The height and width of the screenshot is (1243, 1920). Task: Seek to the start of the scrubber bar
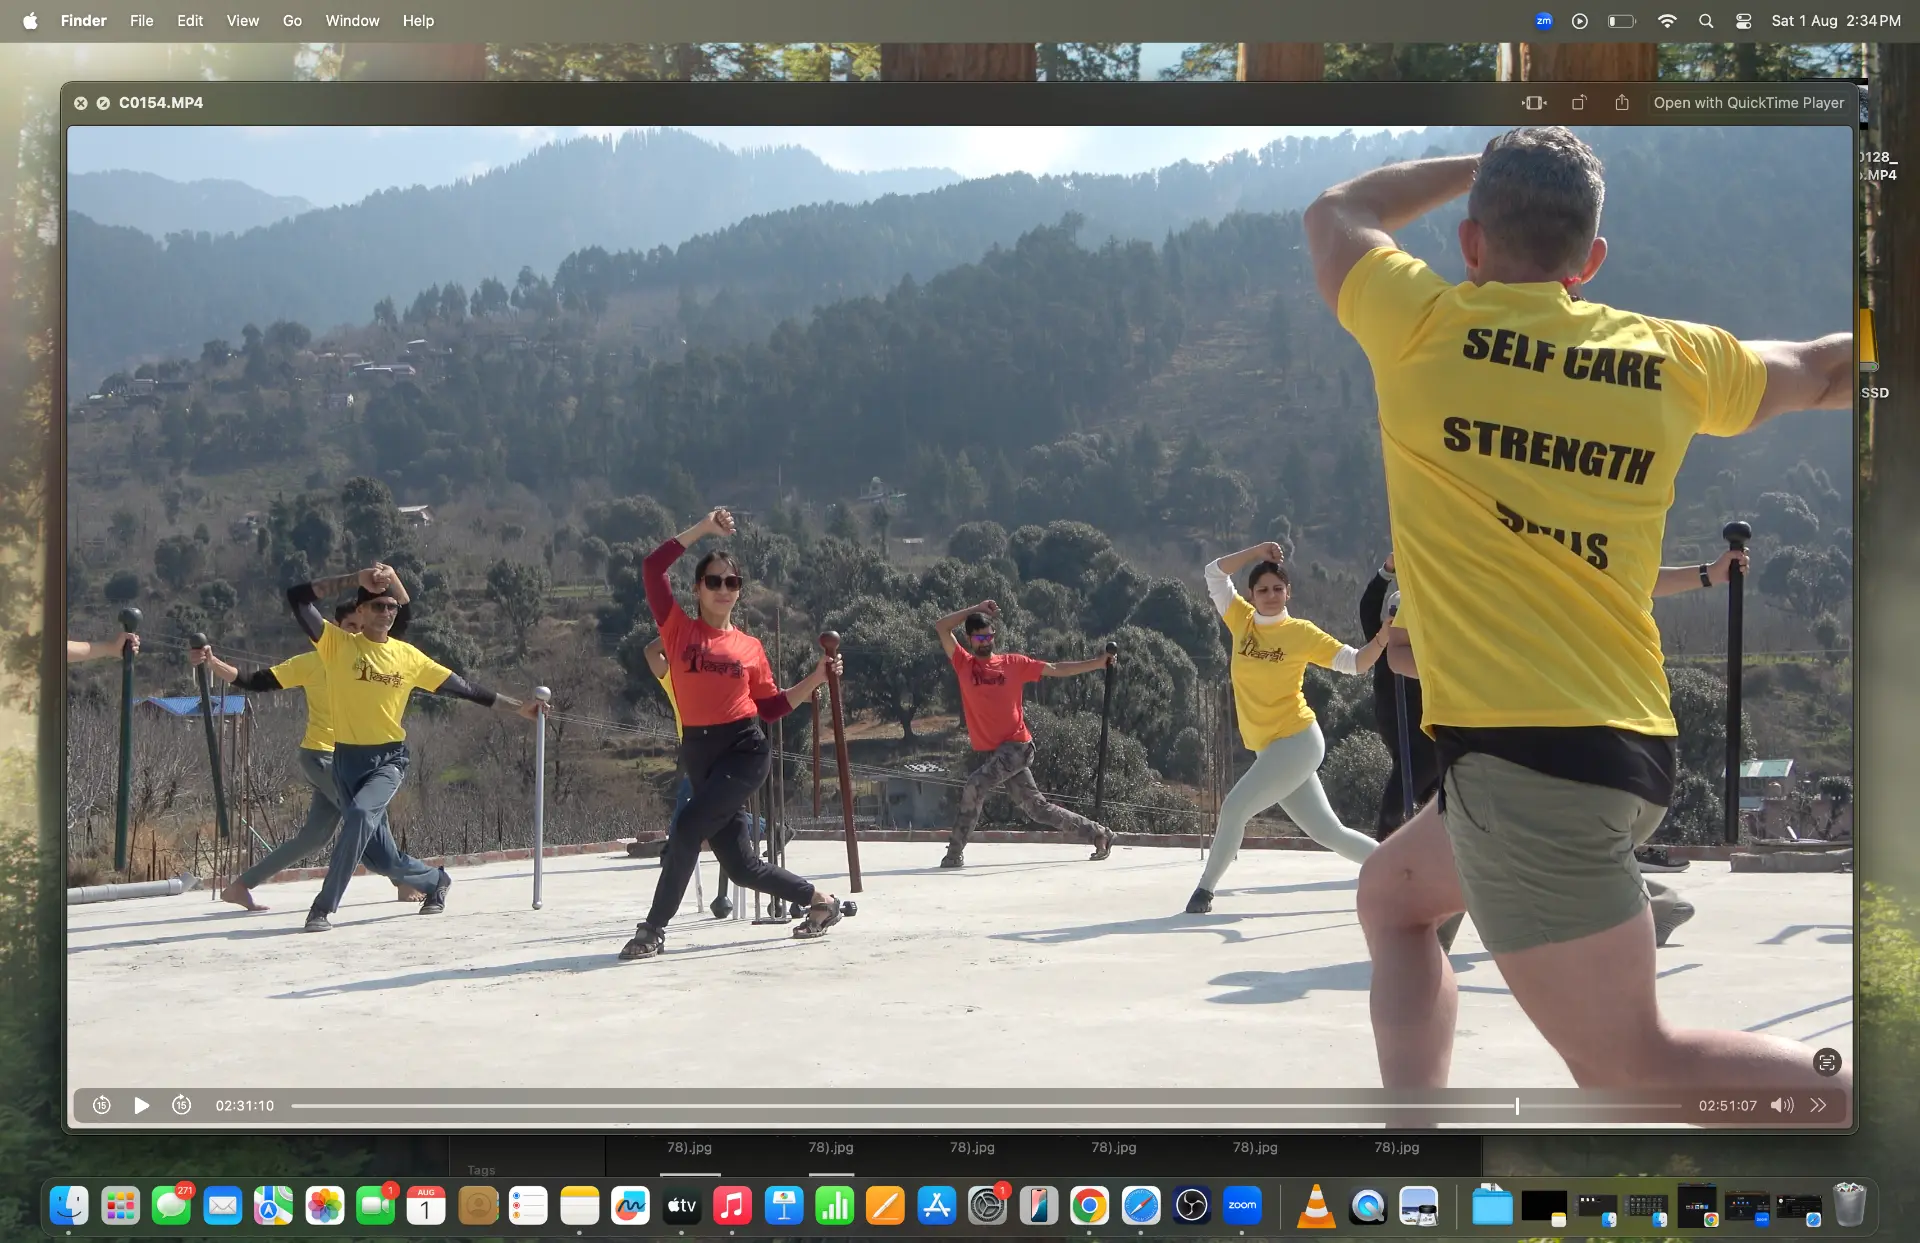click(293, 1105)
